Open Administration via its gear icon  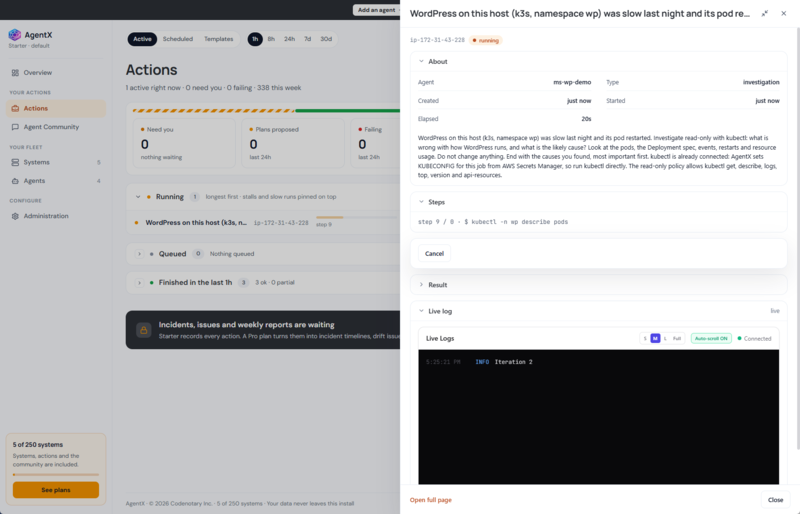pos(15,216)
